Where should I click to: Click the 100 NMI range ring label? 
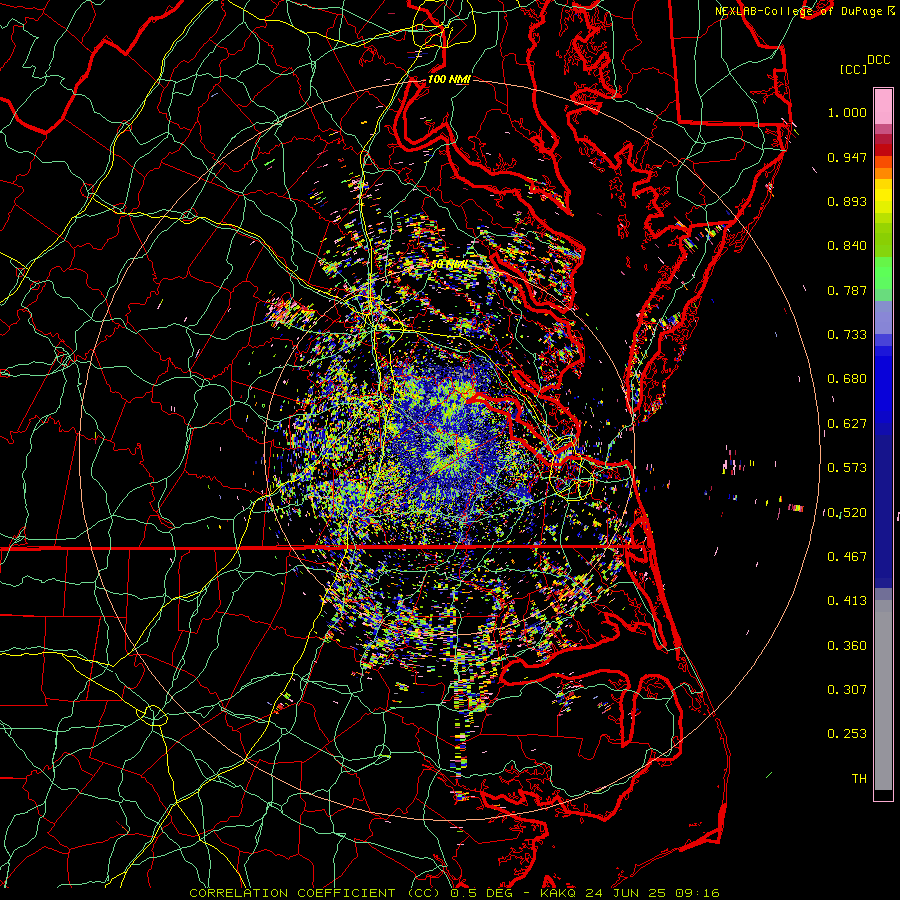pos(449,79)
